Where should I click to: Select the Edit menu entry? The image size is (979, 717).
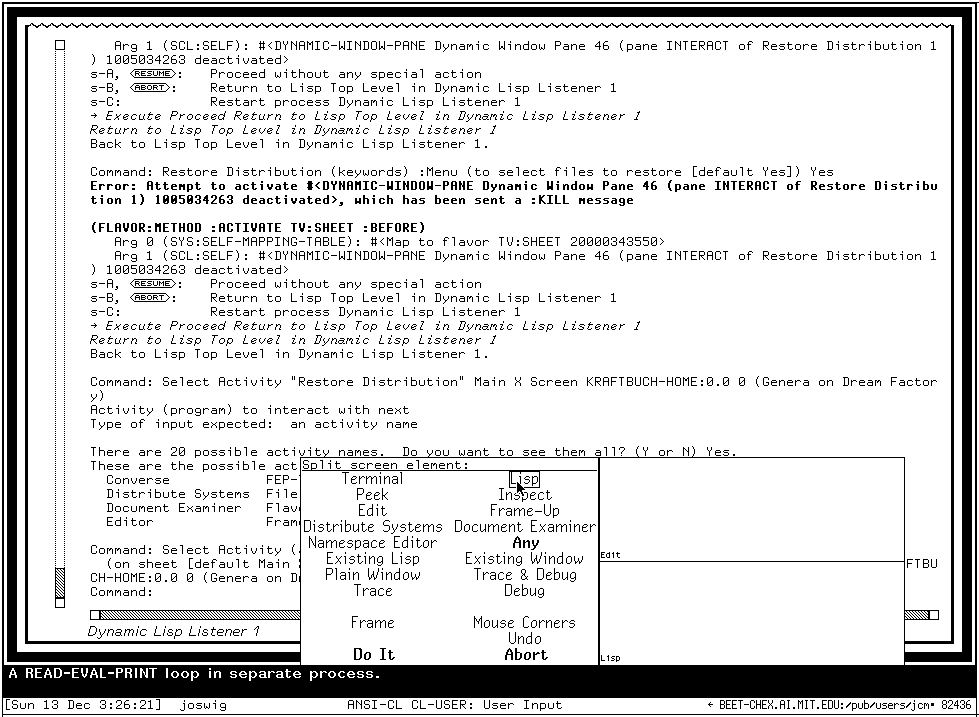tap(373, 511)
